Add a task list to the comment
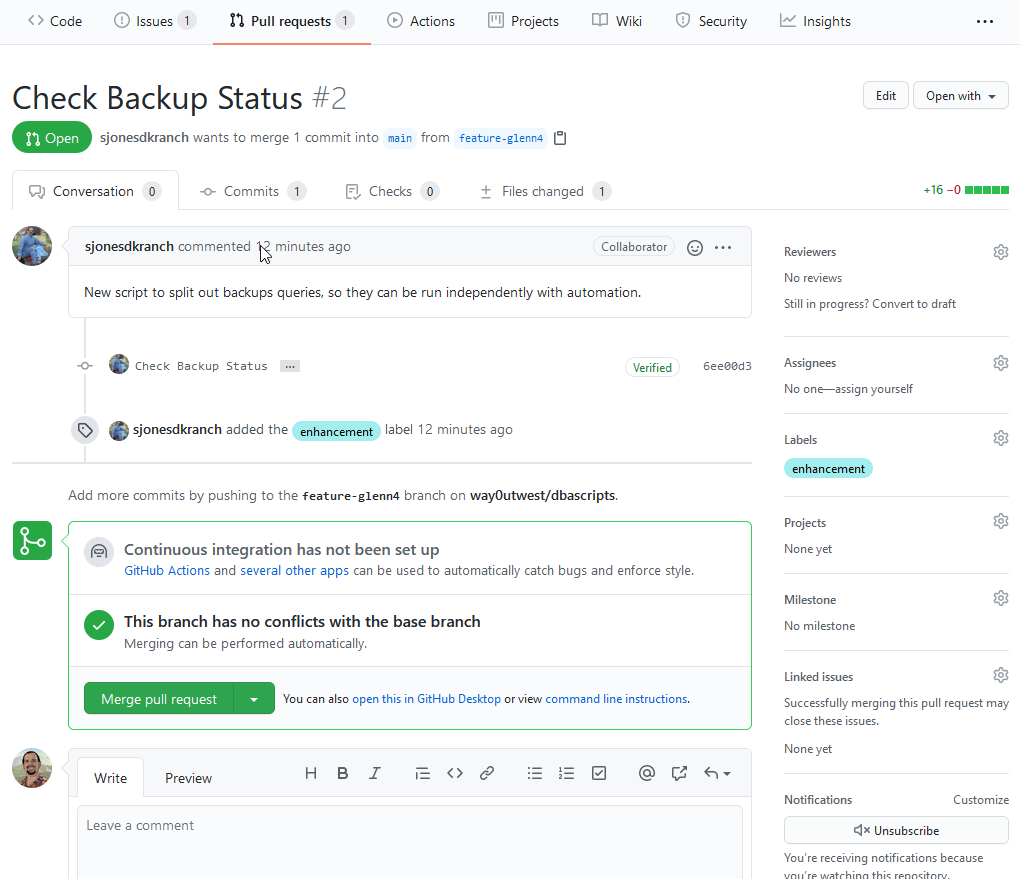Viewport: 1020px width, 879px height. pos(599,773)
